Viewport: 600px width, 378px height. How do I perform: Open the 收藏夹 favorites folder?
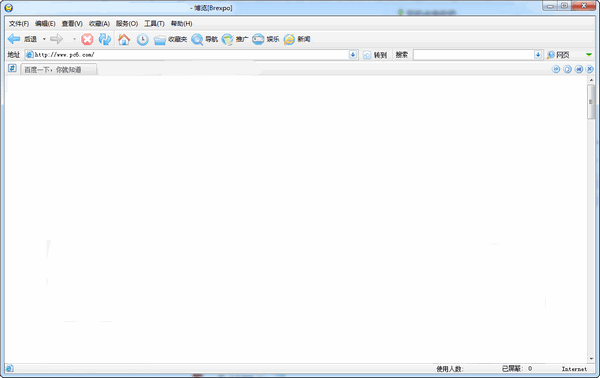point(170,39)
